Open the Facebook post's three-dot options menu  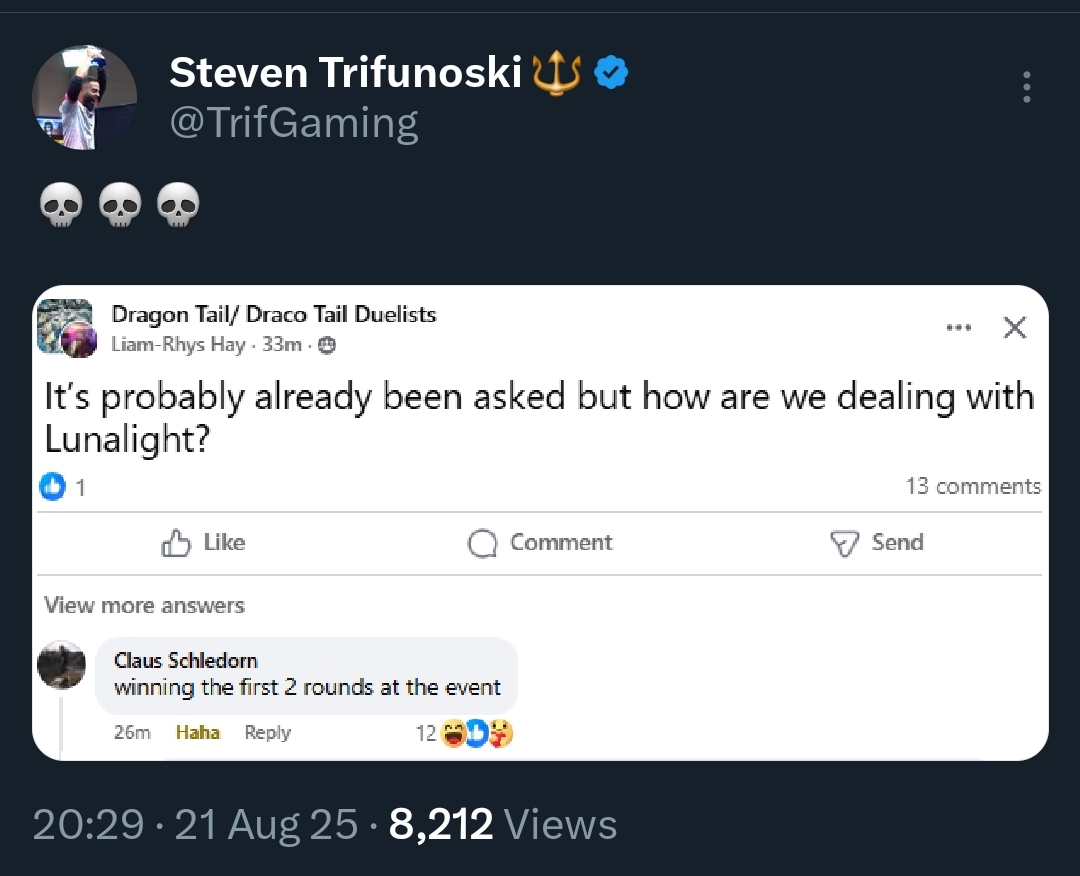(959, 328)
